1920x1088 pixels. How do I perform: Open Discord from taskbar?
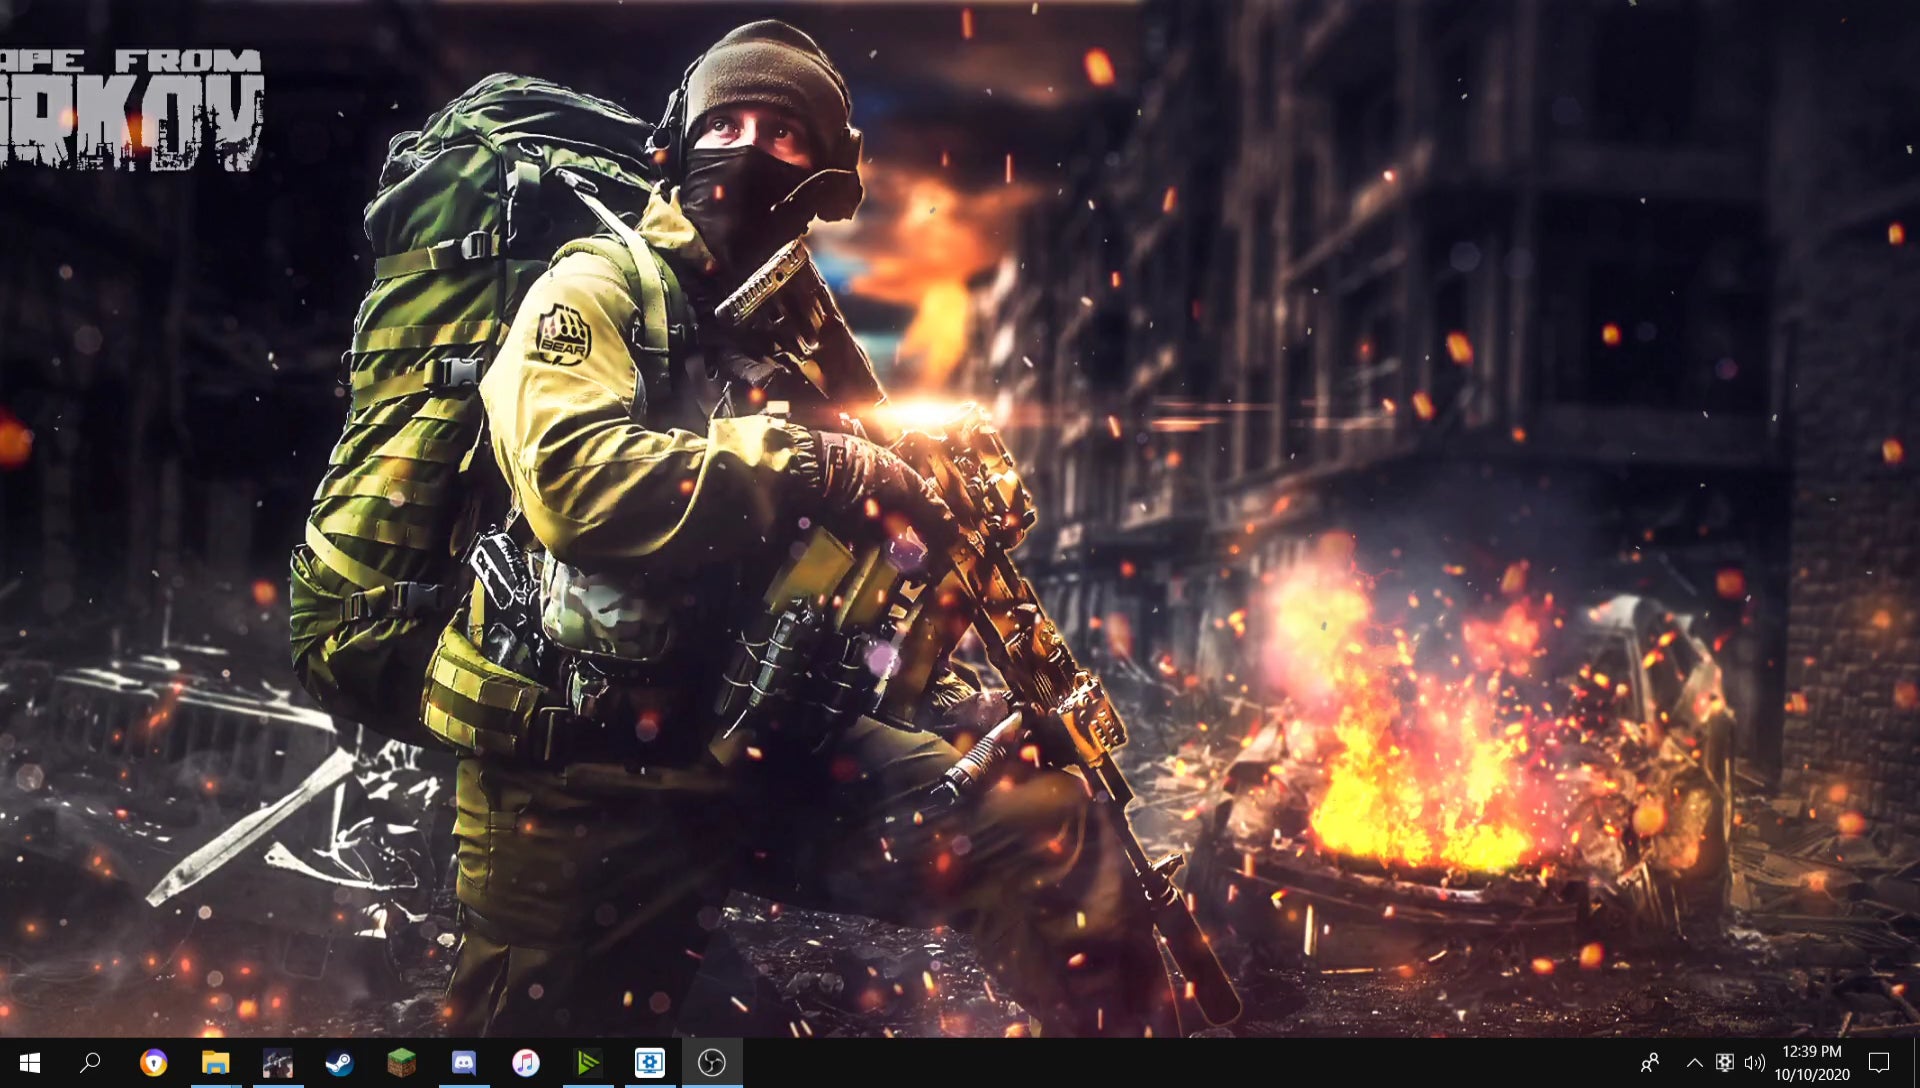click(463, 1063)
